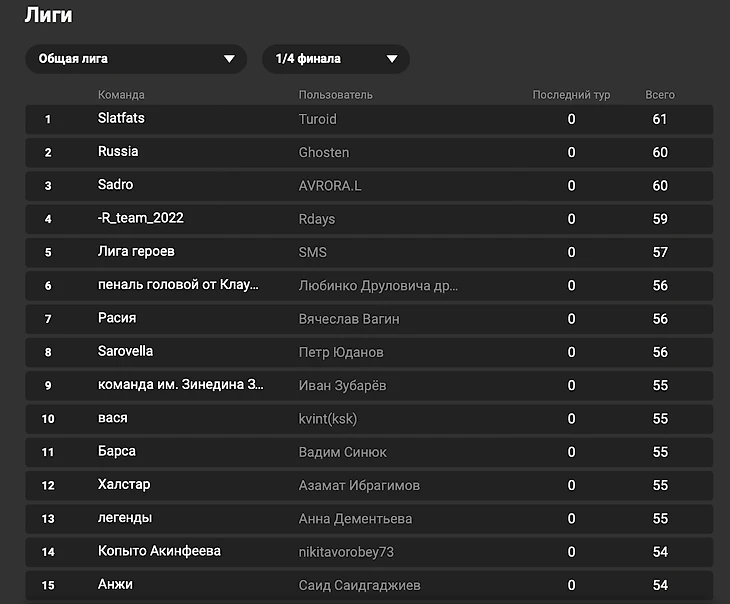
Task: Select the Russia team entry
Action: (x=118, y=152)
